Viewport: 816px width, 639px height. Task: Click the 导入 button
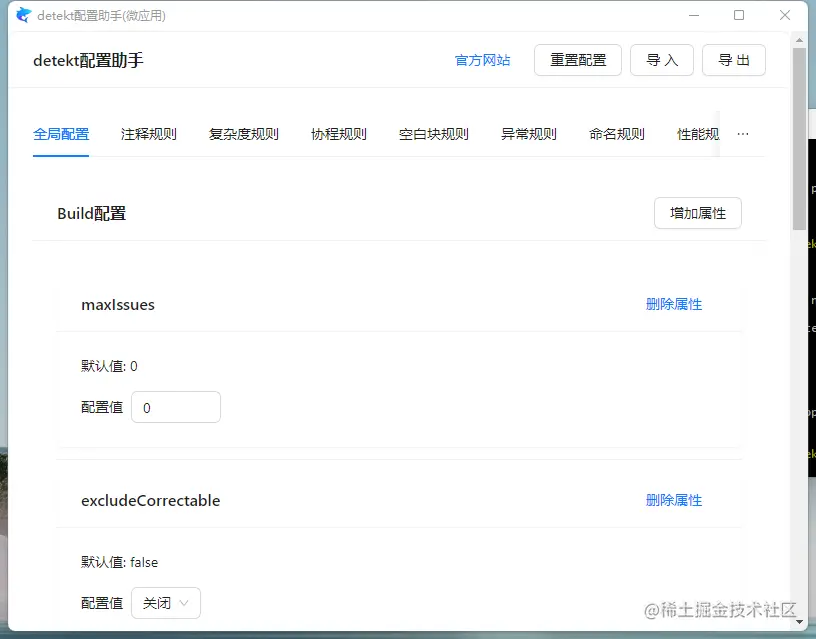pos(662,60)
